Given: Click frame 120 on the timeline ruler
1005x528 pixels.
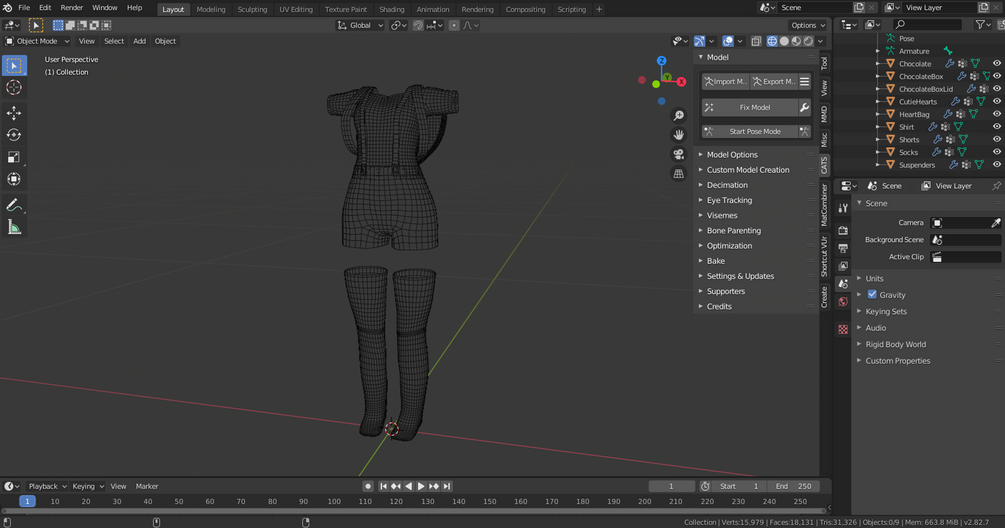Looking at the screenshot, I should (396, 501).
